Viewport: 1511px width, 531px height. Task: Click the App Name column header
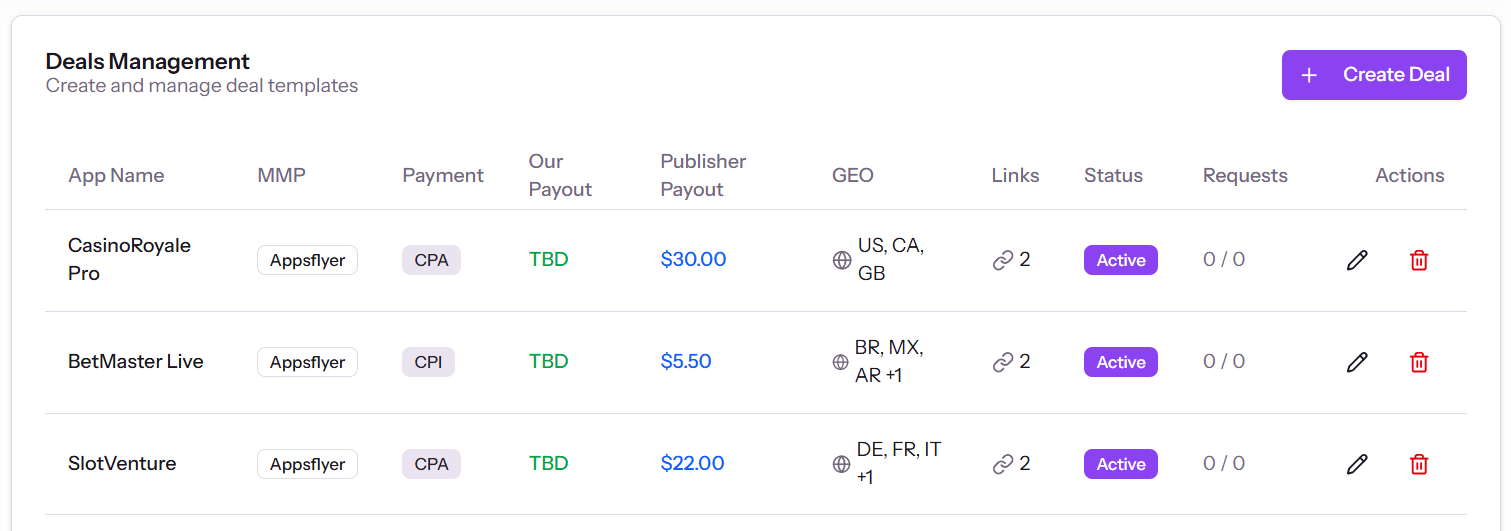116,176
